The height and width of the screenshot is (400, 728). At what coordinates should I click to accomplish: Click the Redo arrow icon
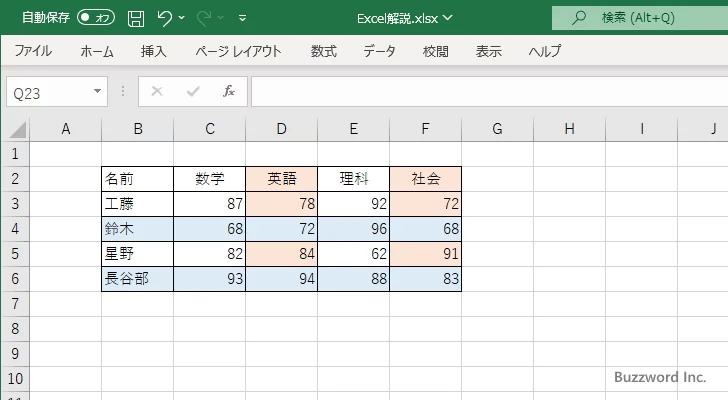click(x=204, y=18)
